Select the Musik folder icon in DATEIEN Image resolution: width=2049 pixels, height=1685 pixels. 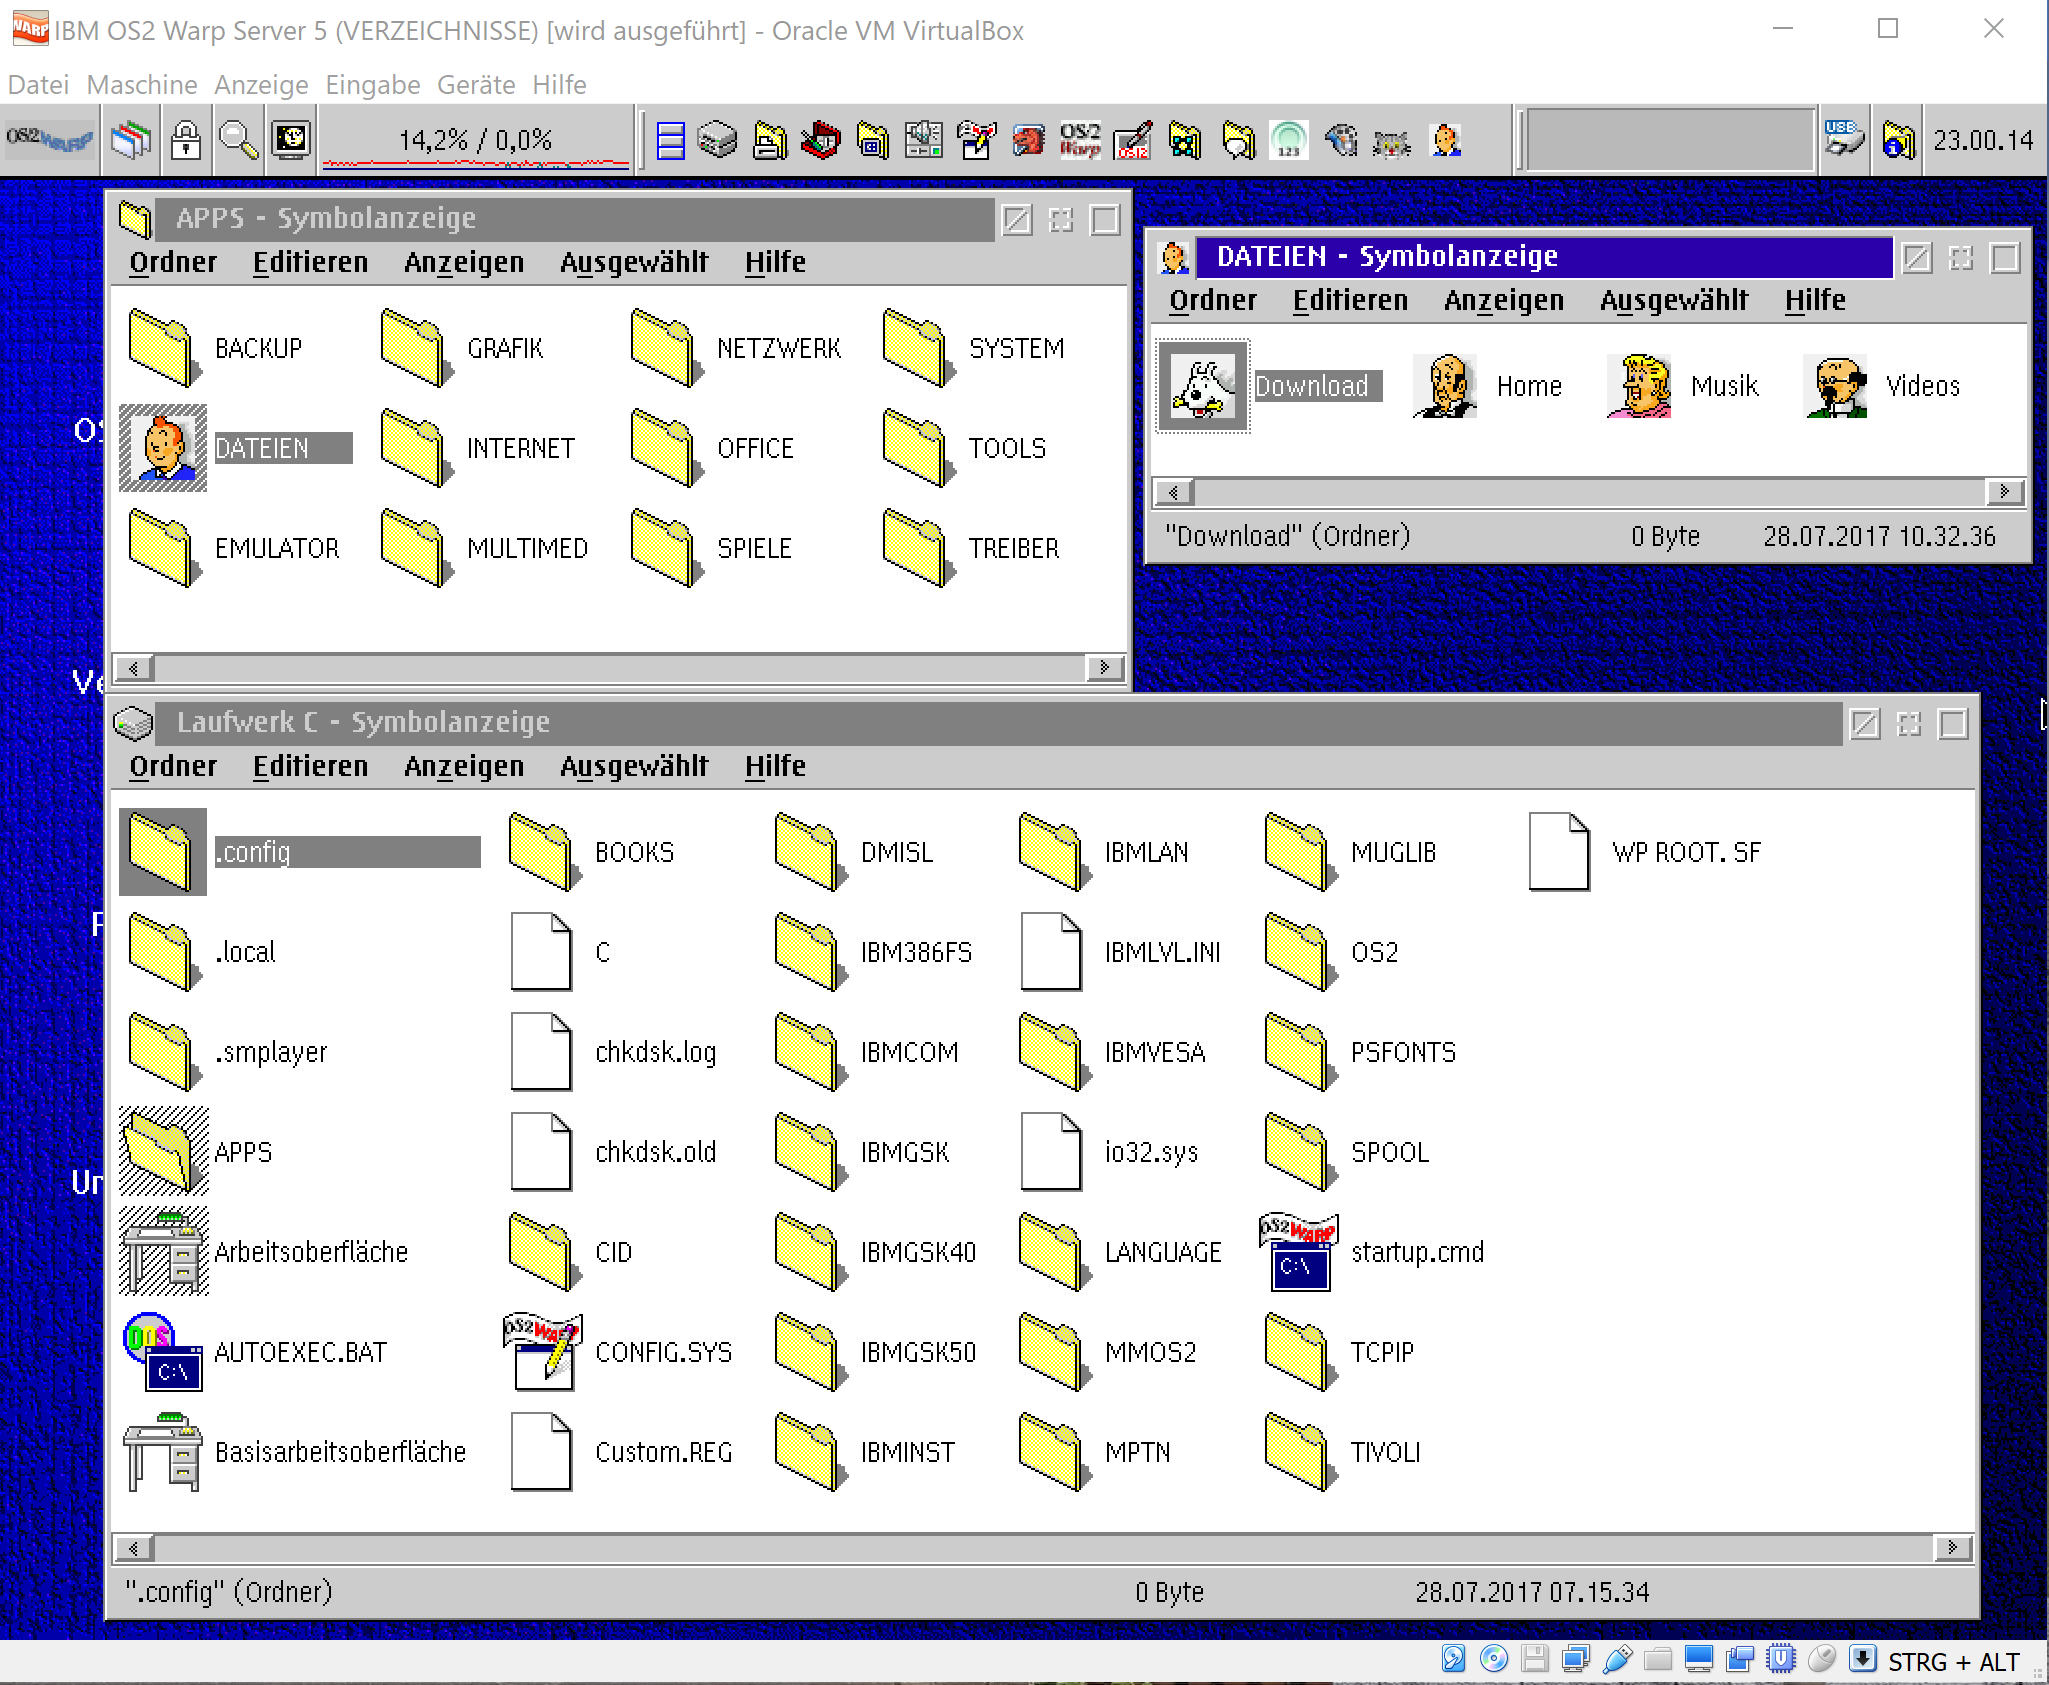(x=1640, y=386)
